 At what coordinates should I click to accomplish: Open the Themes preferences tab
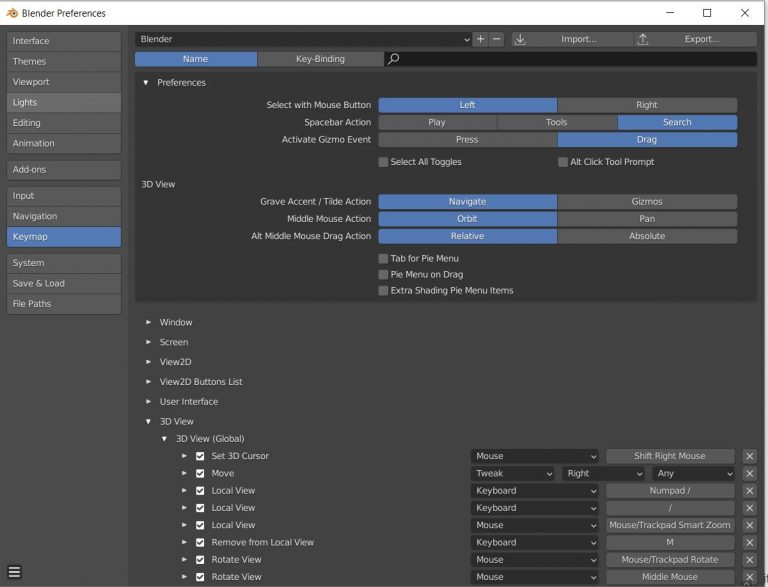point(63,61)
